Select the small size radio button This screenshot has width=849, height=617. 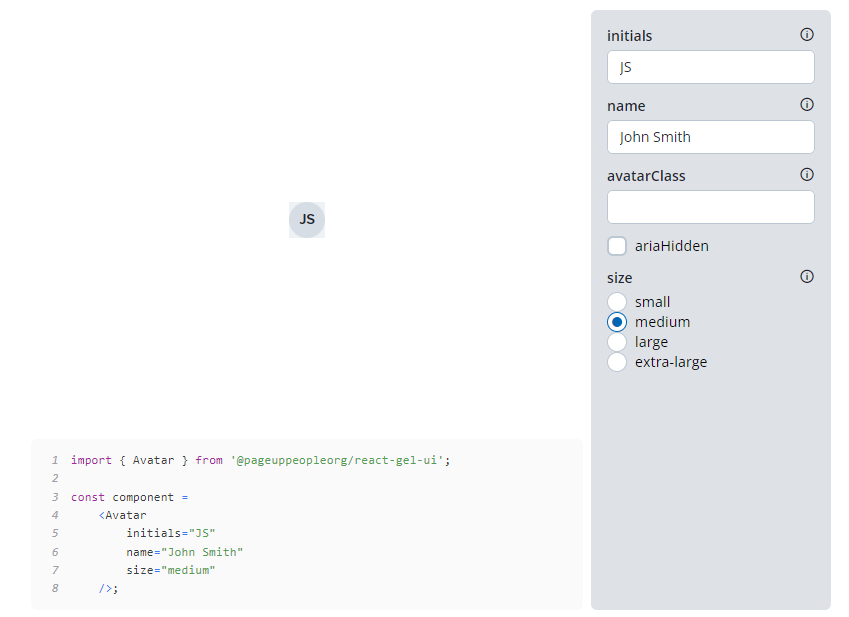(x=617, y=301)
